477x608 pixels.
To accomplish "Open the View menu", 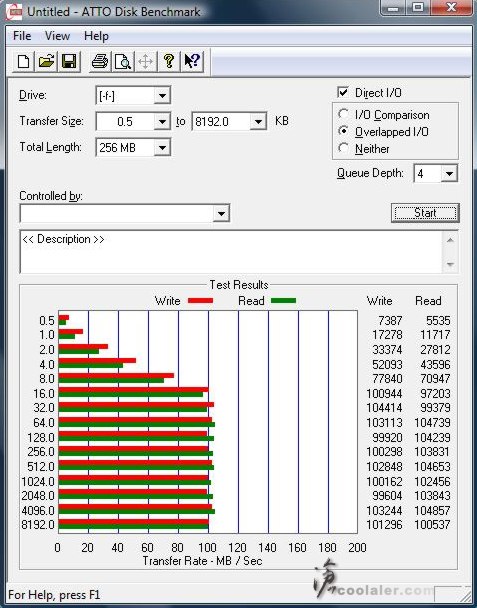I will pos(57,36).
